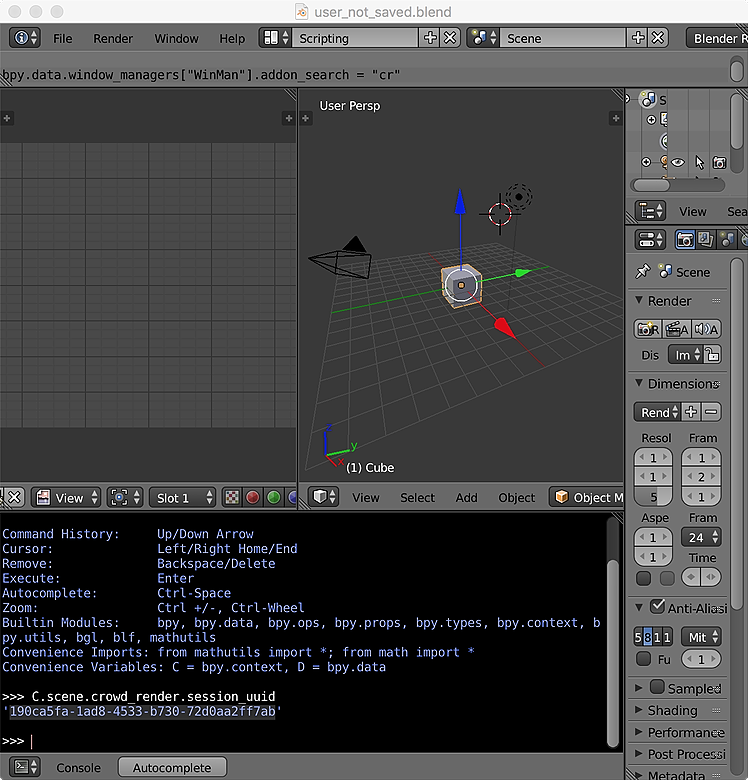Open the scene browse icon dropdown
The width and height of the screenshot is (748, 780).
(484, 38)
